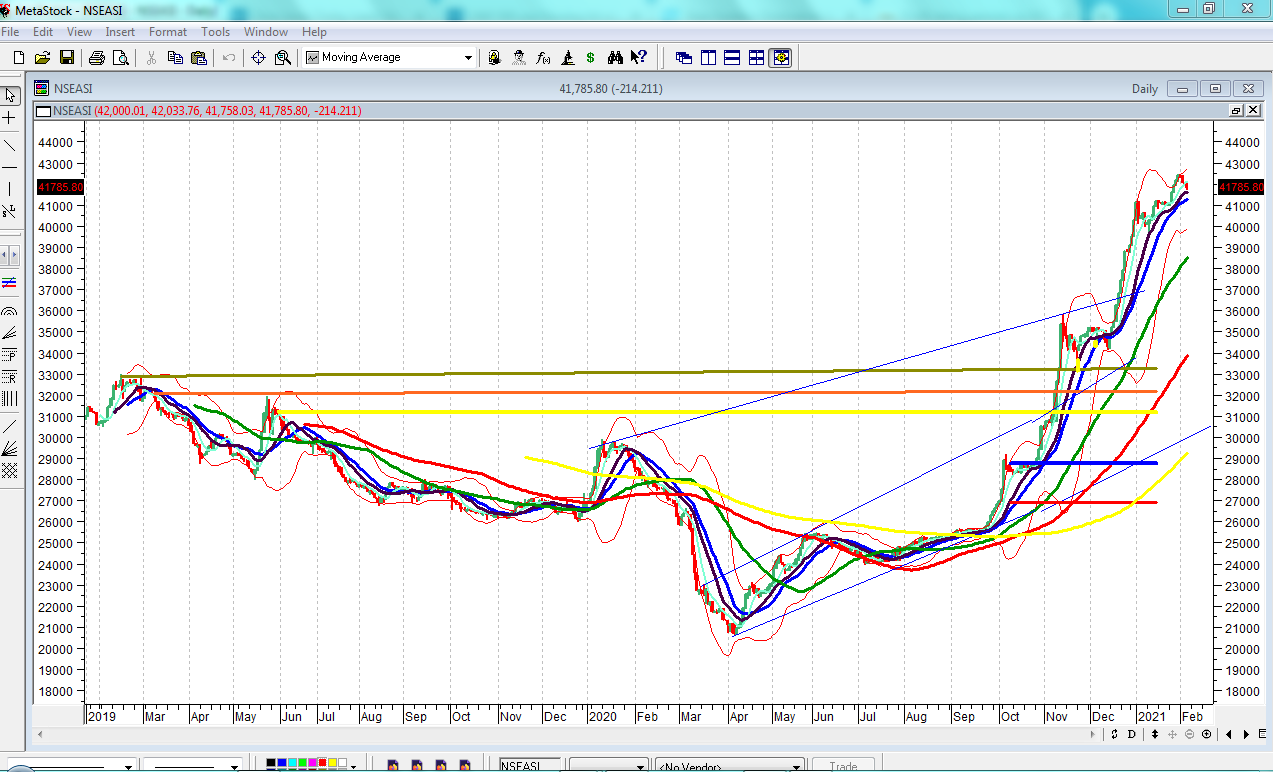Click the NSEASI symbol field at bottom
The width and height of the screenshot is (1273, 772).
(530, 766)
